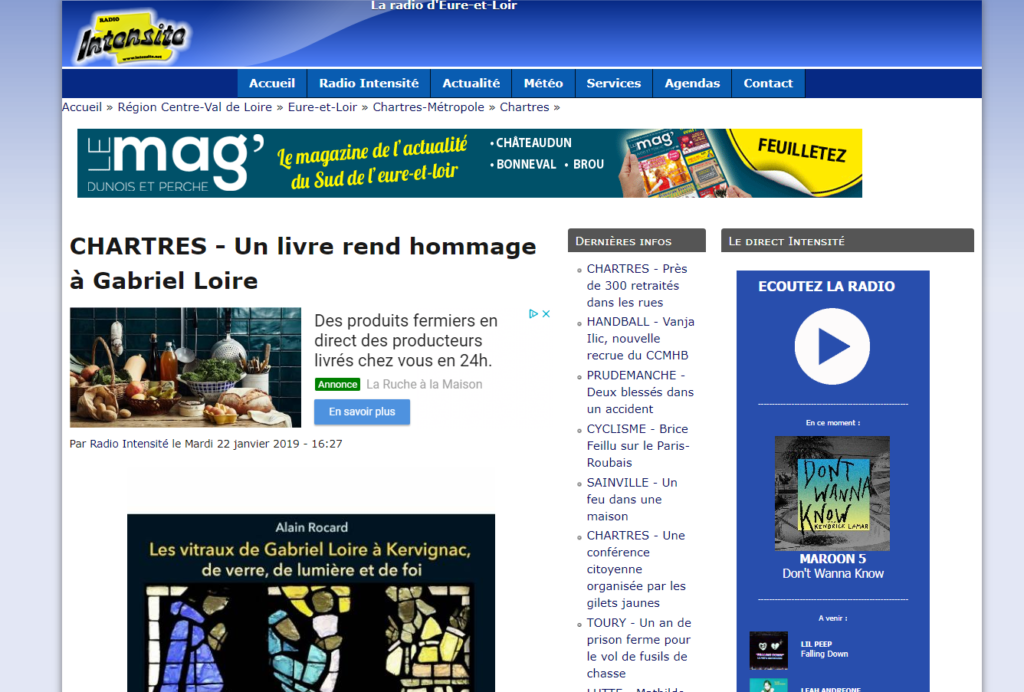Click the 'ECOUTEZ LA RADIO' heading
This screenshot has width=1024, height=692.
click(826, 286)
